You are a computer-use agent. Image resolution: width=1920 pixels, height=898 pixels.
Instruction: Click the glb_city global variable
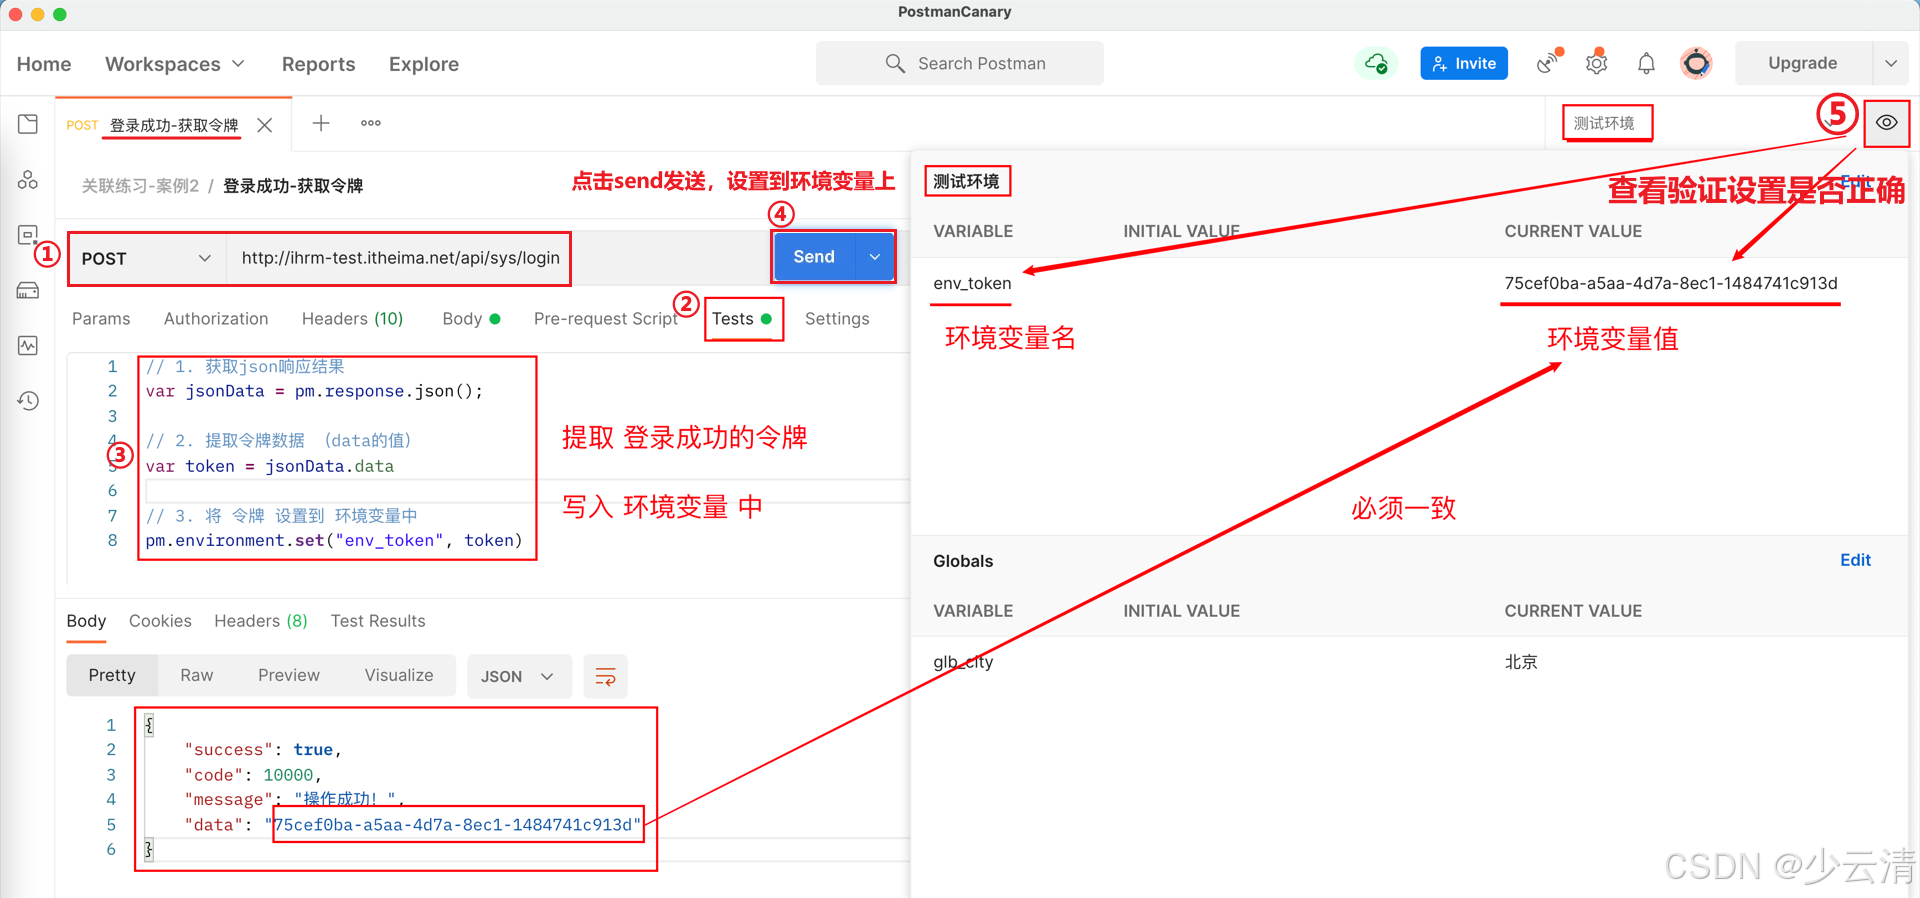click(x=963, y=662)
